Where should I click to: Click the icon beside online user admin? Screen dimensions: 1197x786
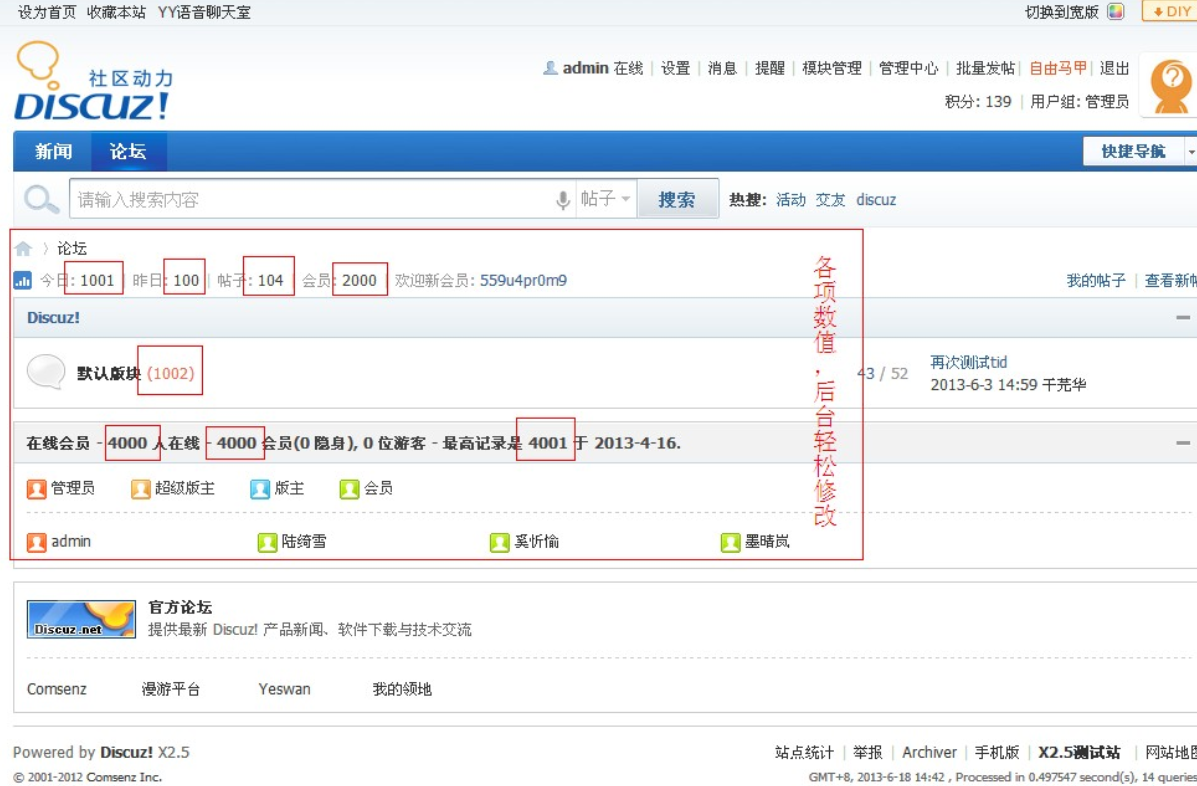[37, 543]
